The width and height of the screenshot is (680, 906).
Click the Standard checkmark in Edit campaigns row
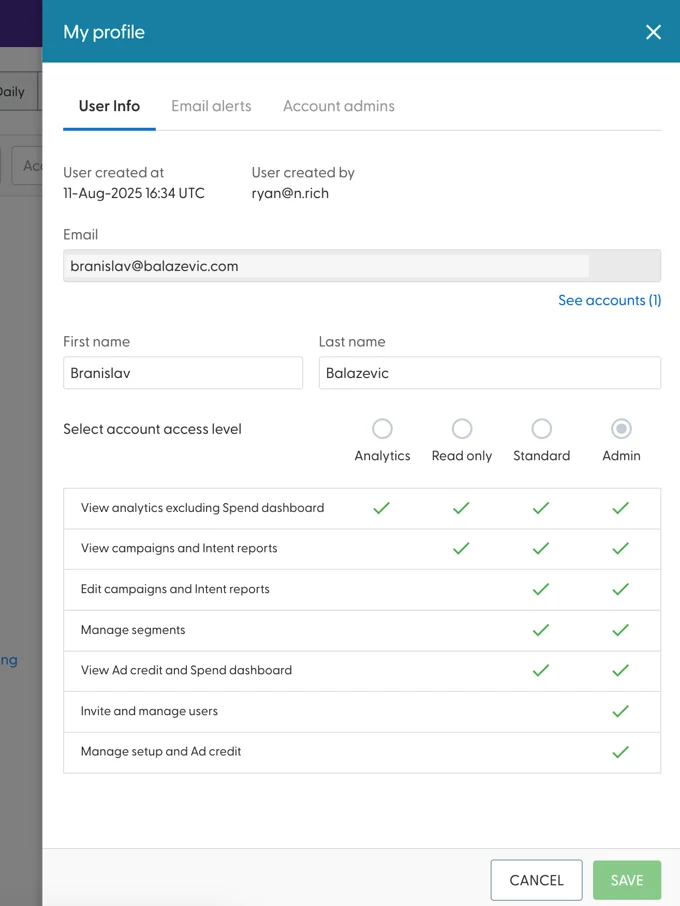pos(541,589)
